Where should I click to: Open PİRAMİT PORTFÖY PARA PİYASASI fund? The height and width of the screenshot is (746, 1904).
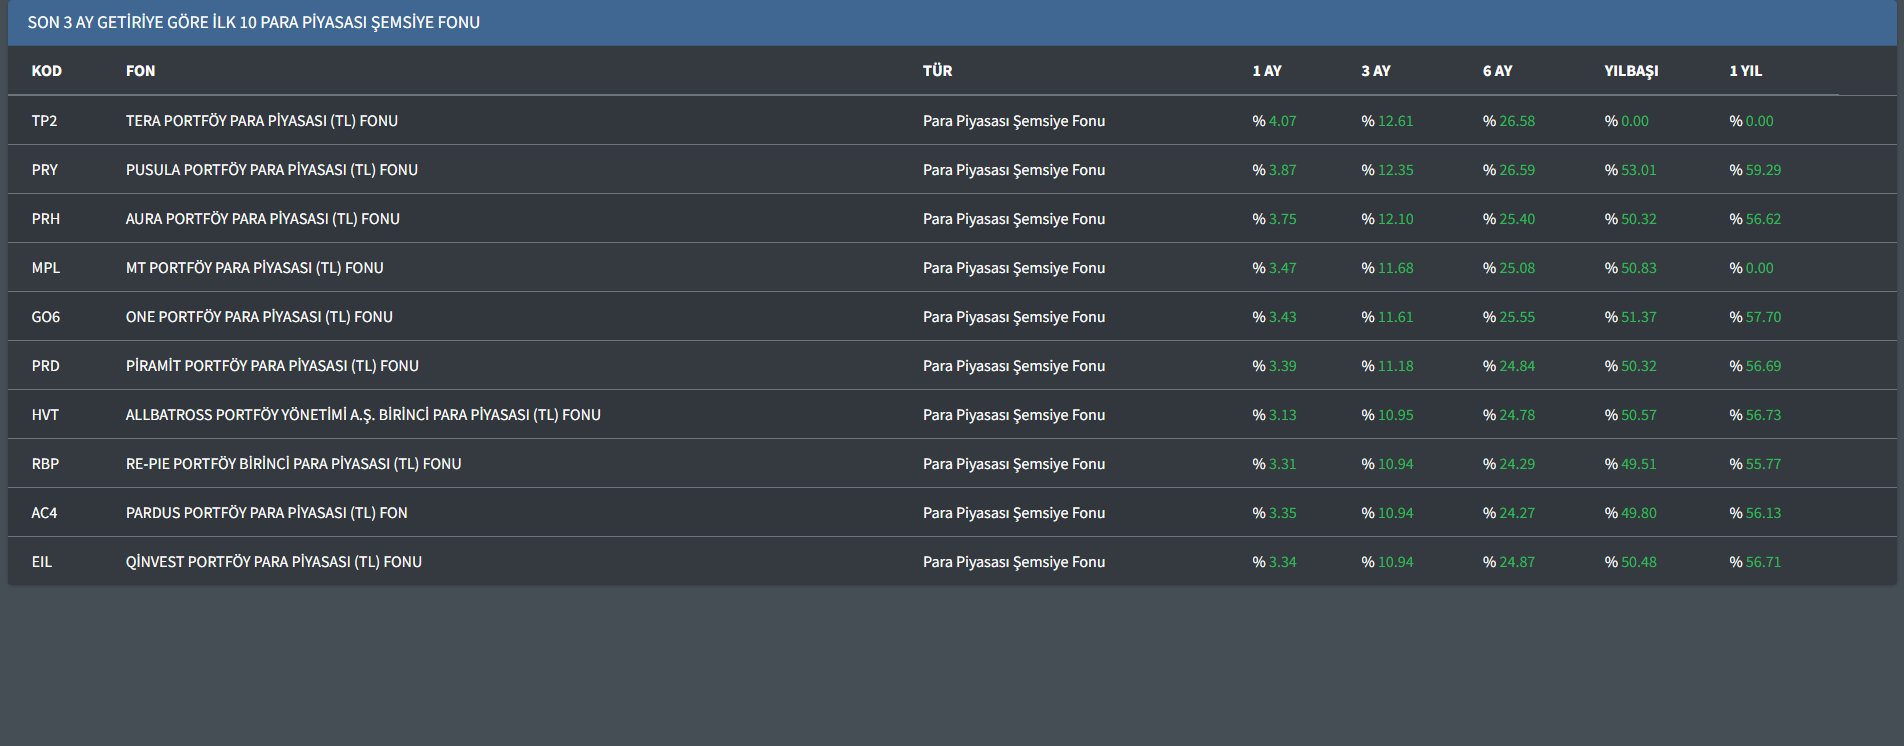272,366
